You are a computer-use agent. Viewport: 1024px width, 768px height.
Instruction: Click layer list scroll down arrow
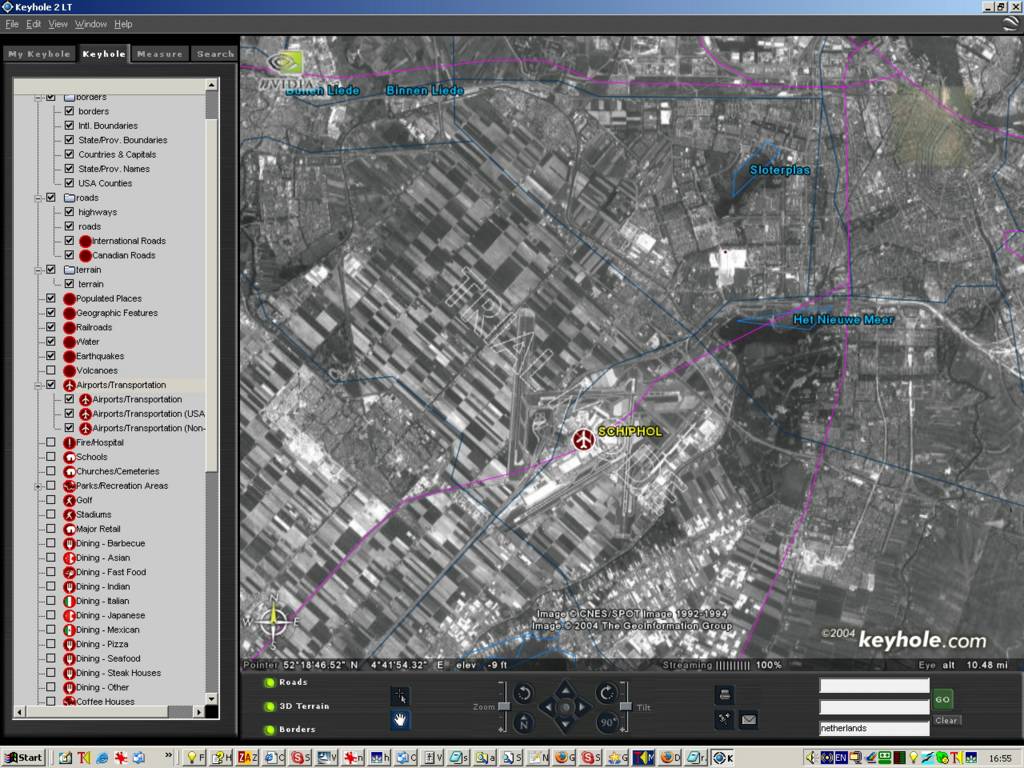[x=212, y=698]
